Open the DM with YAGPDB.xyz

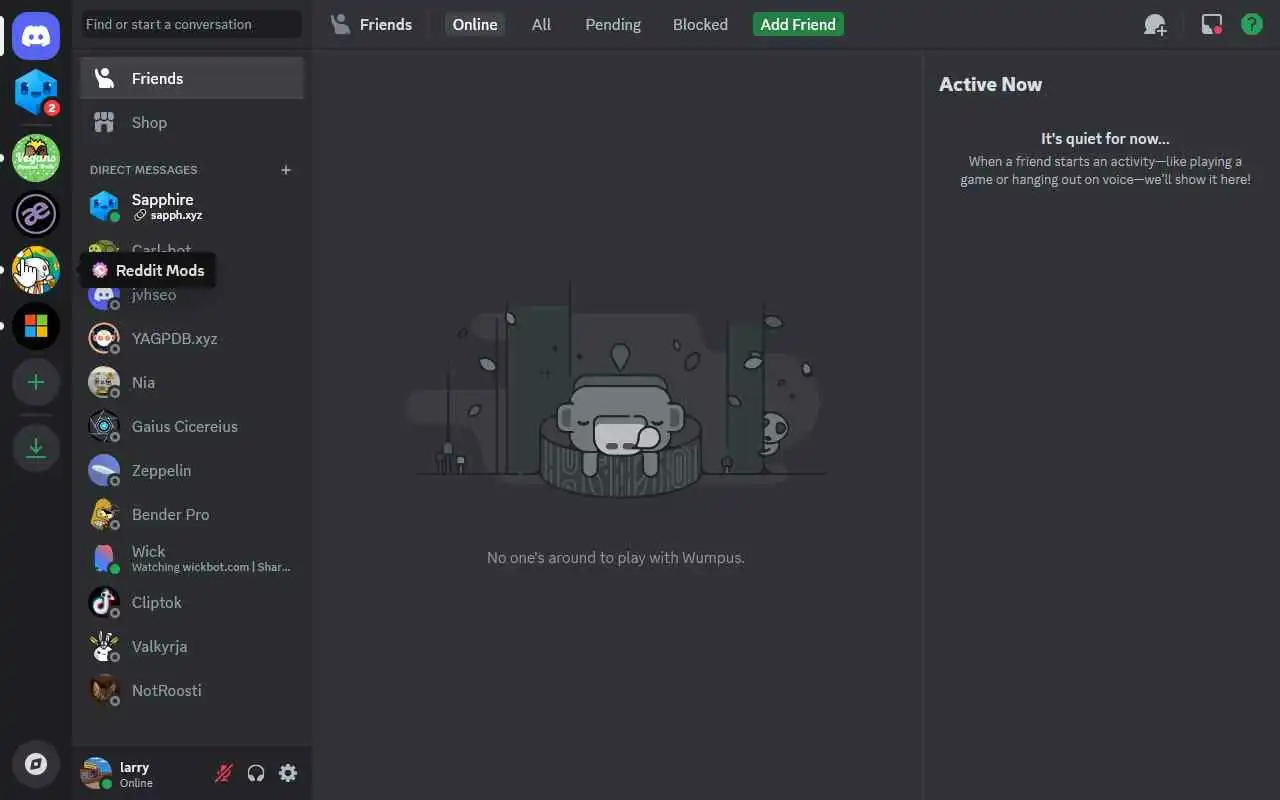(192, 338)
